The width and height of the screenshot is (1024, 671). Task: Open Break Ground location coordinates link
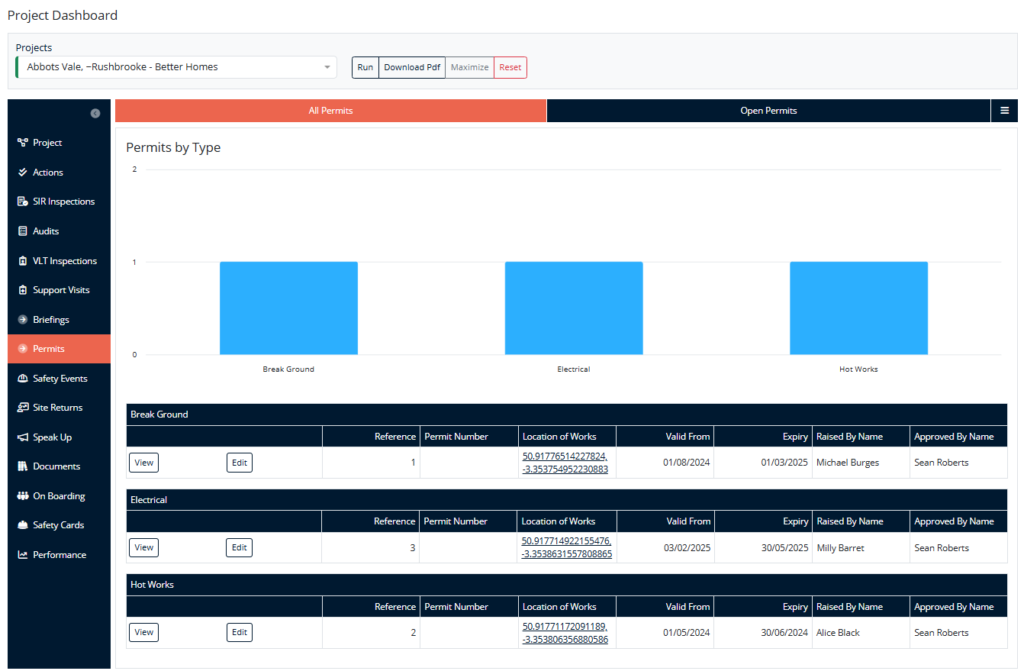565,463
